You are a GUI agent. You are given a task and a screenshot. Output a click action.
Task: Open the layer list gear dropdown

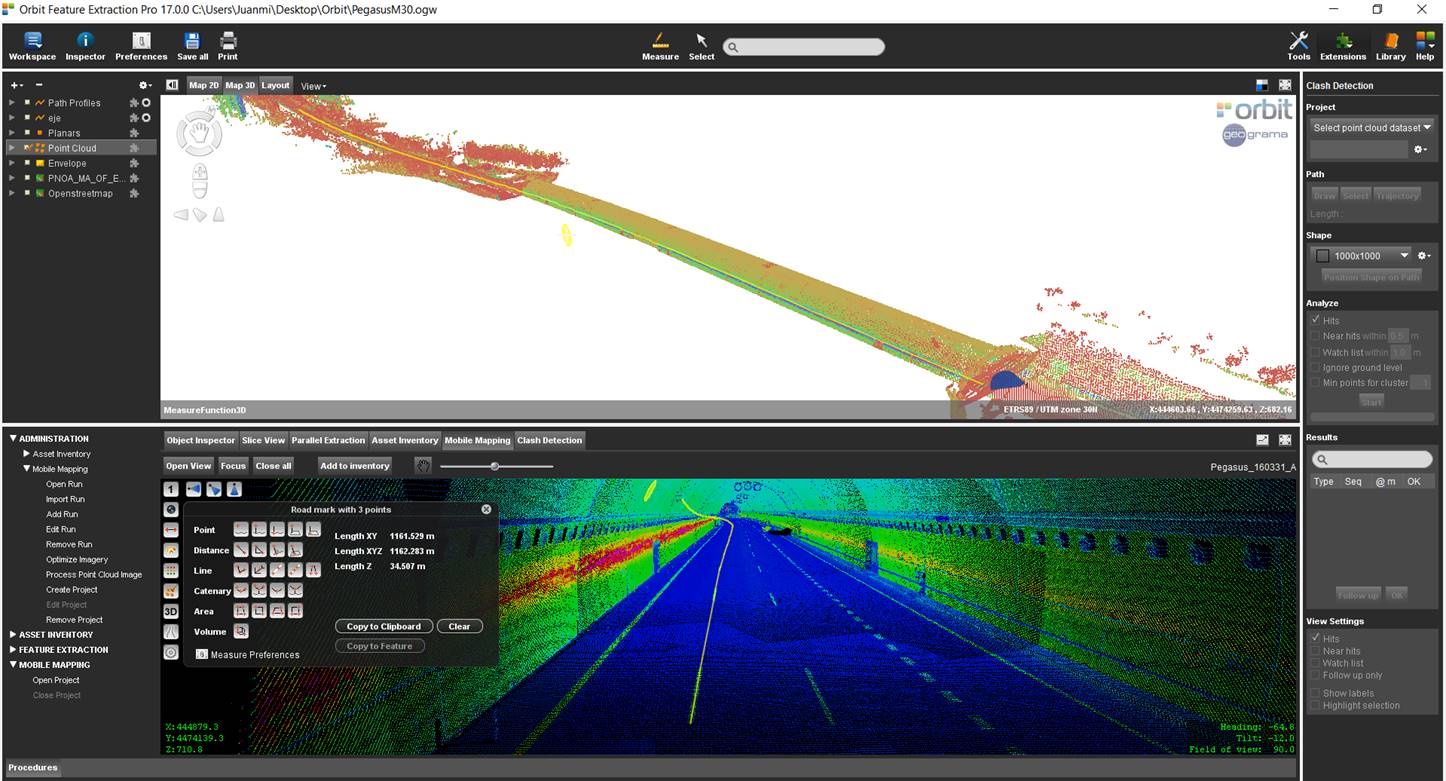145,85
